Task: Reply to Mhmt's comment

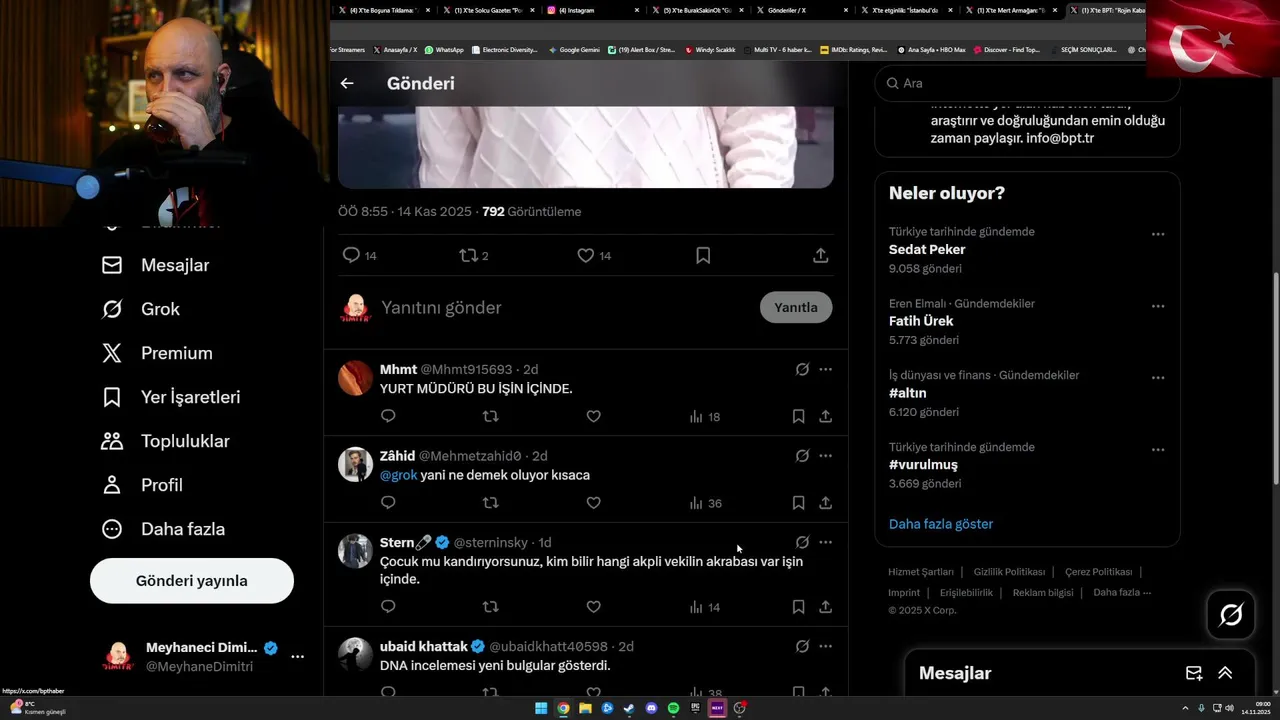Action: click(388, 416)
